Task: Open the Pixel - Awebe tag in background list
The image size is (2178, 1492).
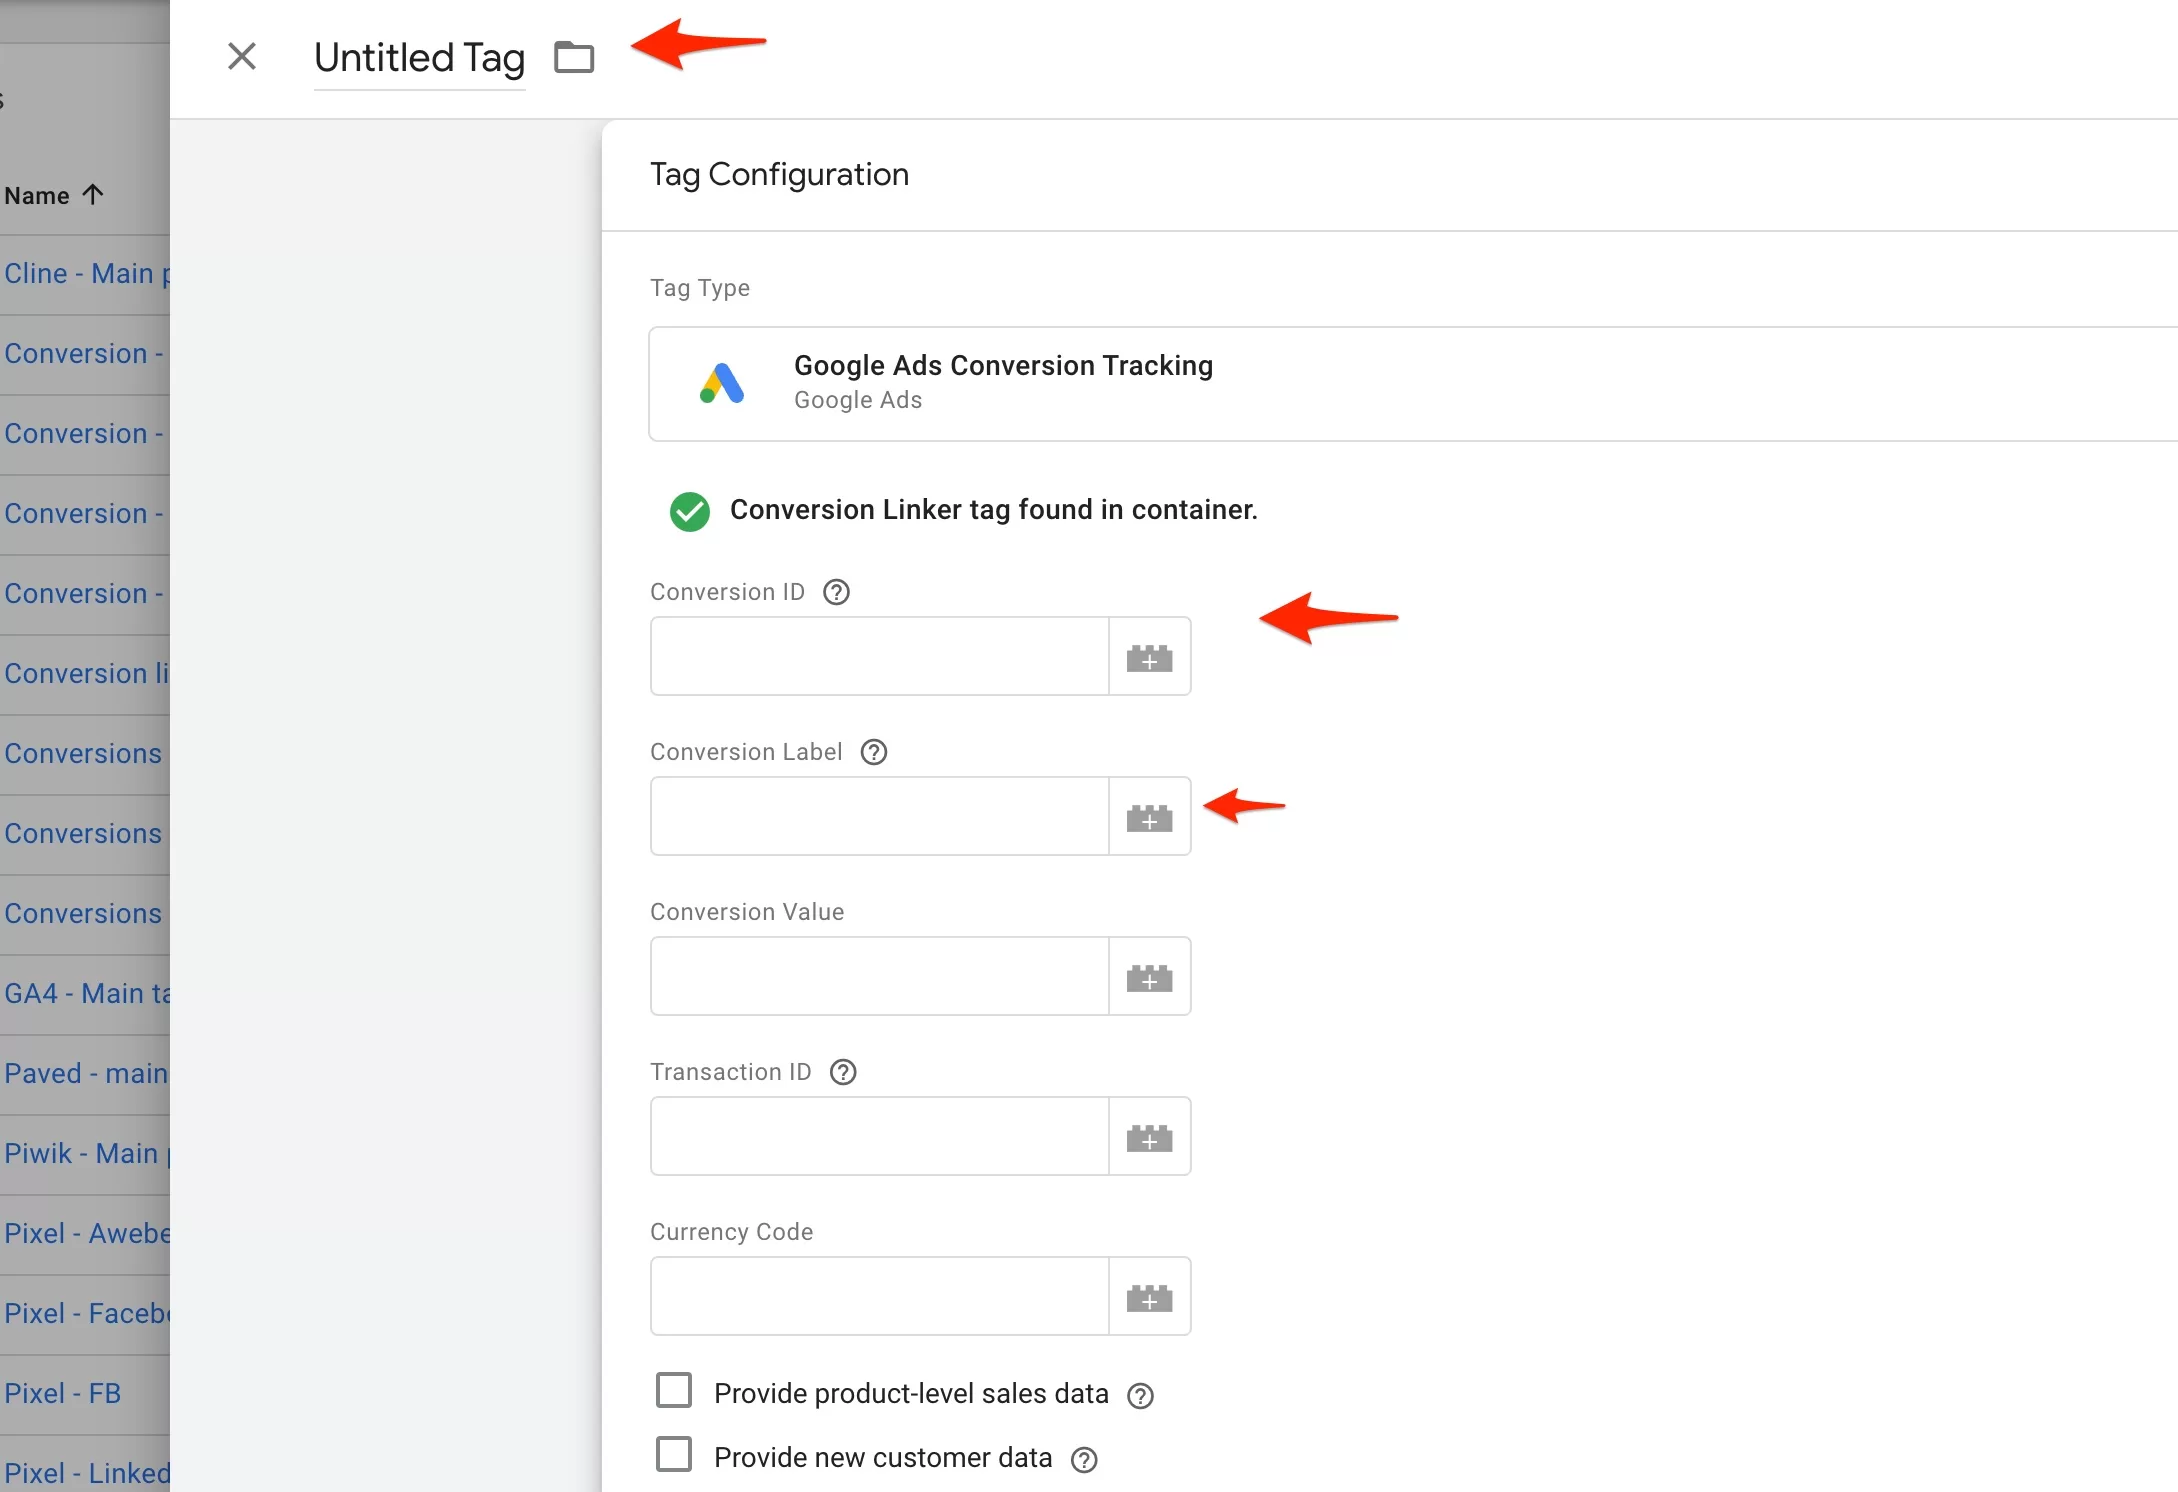Action: pyautogui.click(x=87, y=1233)
